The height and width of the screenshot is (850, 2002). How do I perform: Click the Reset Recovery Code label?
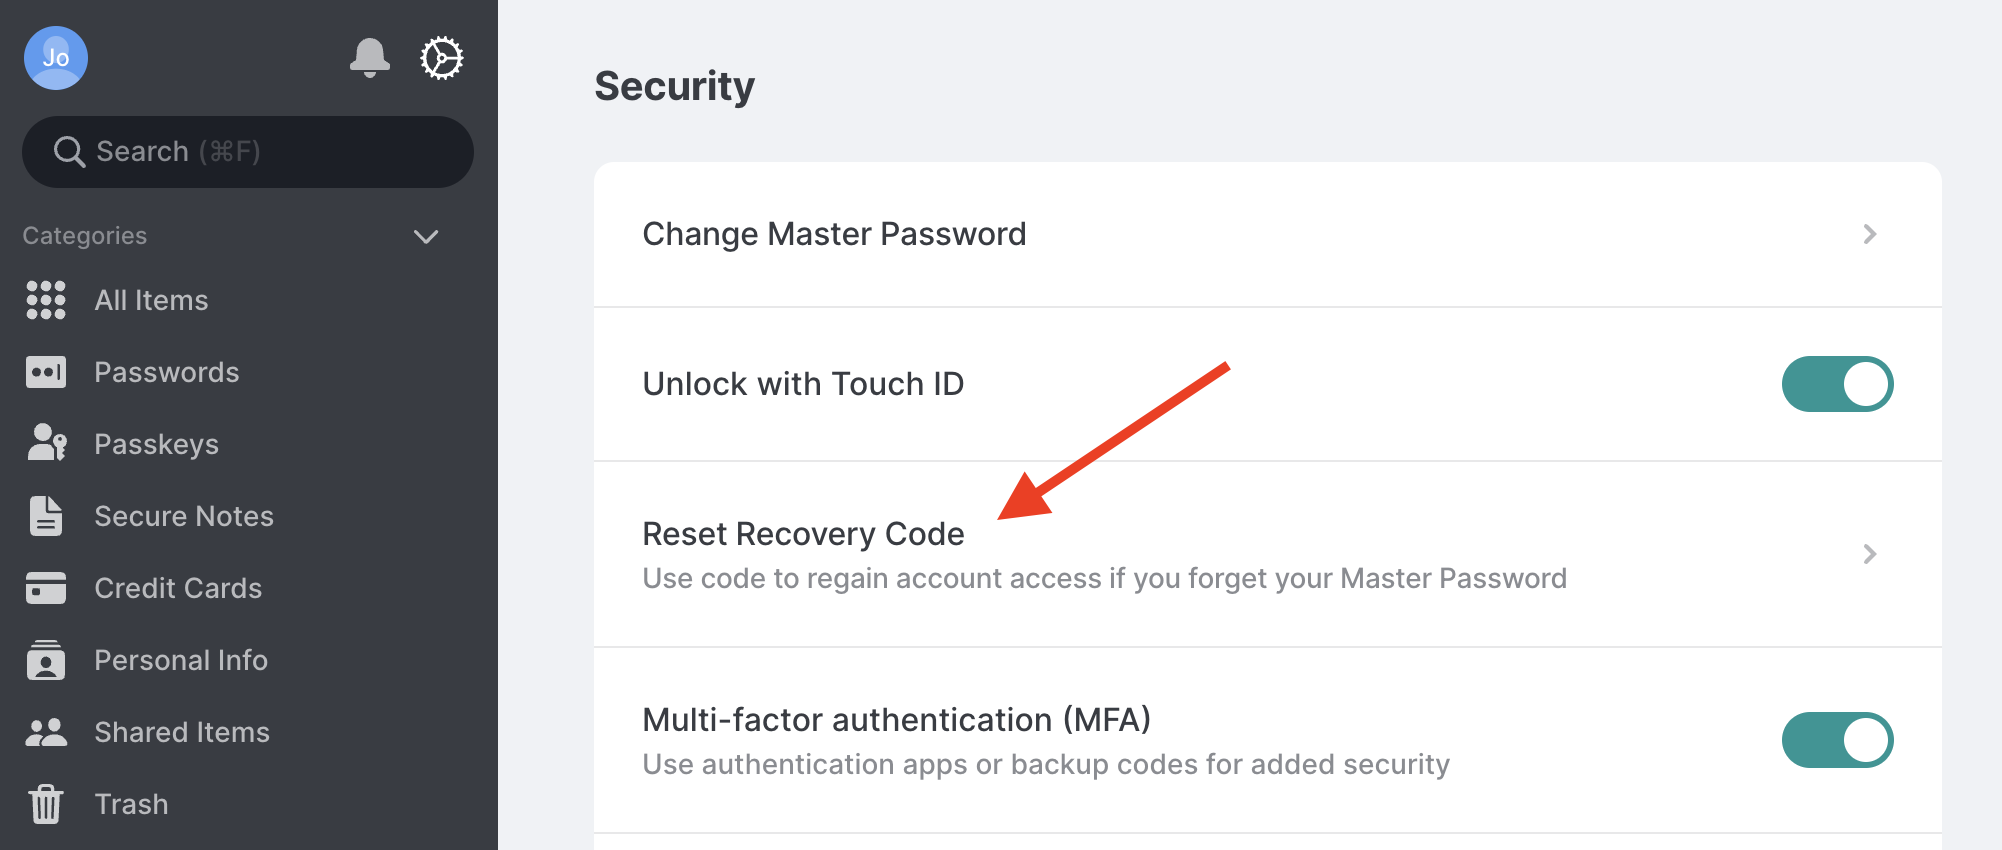803,534
